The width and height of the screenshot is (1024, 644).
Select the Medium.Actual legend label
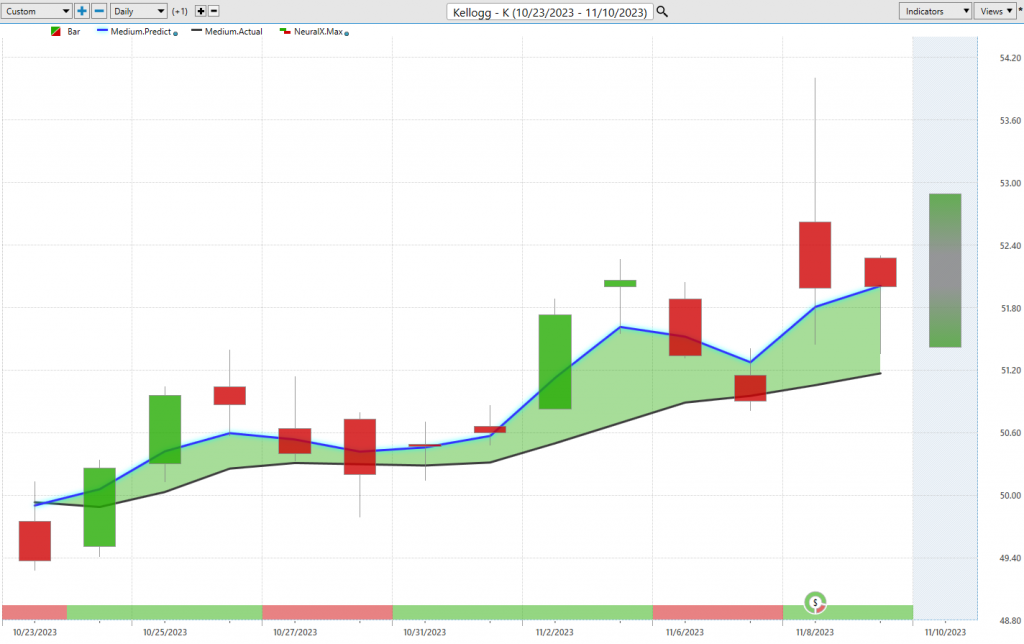[233, 31]
